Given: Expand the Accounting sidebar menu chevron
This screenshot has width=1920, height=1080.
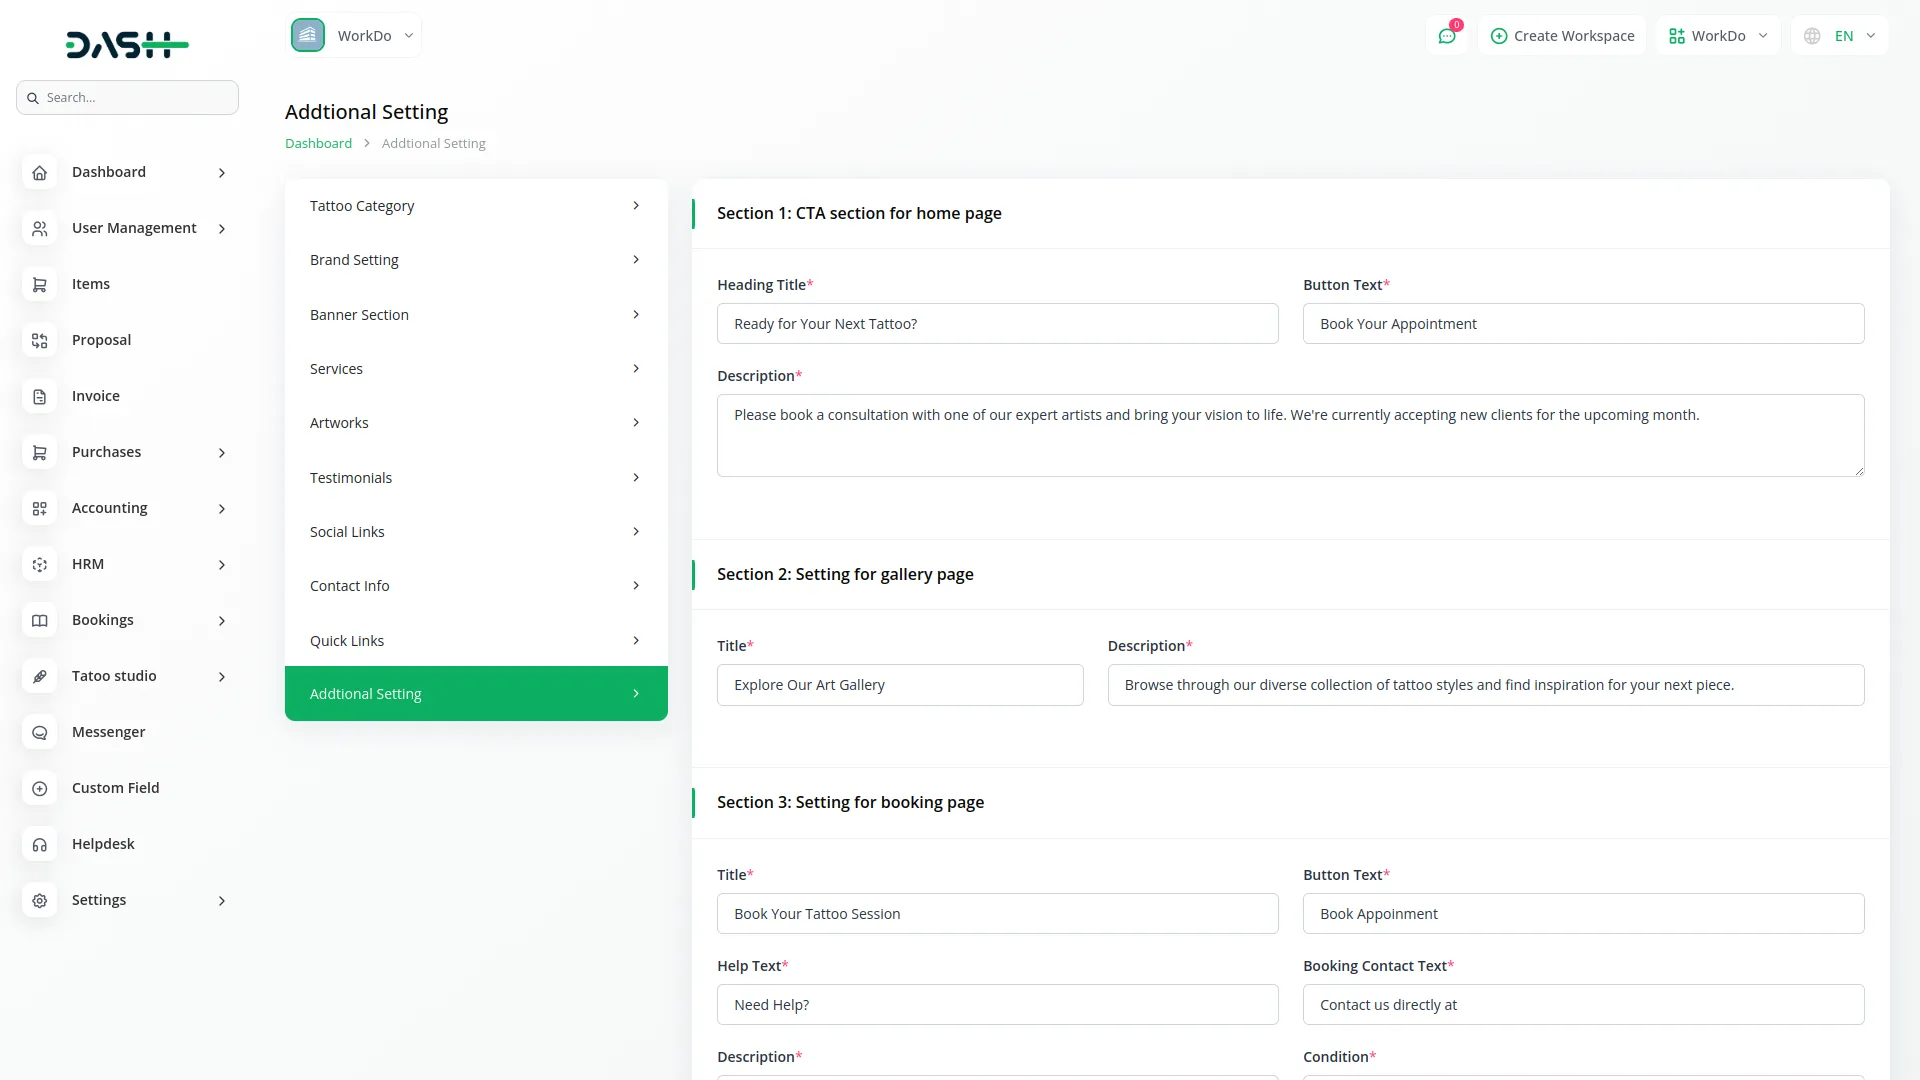Looking at the screenshot, I should (x=222, y=509).
